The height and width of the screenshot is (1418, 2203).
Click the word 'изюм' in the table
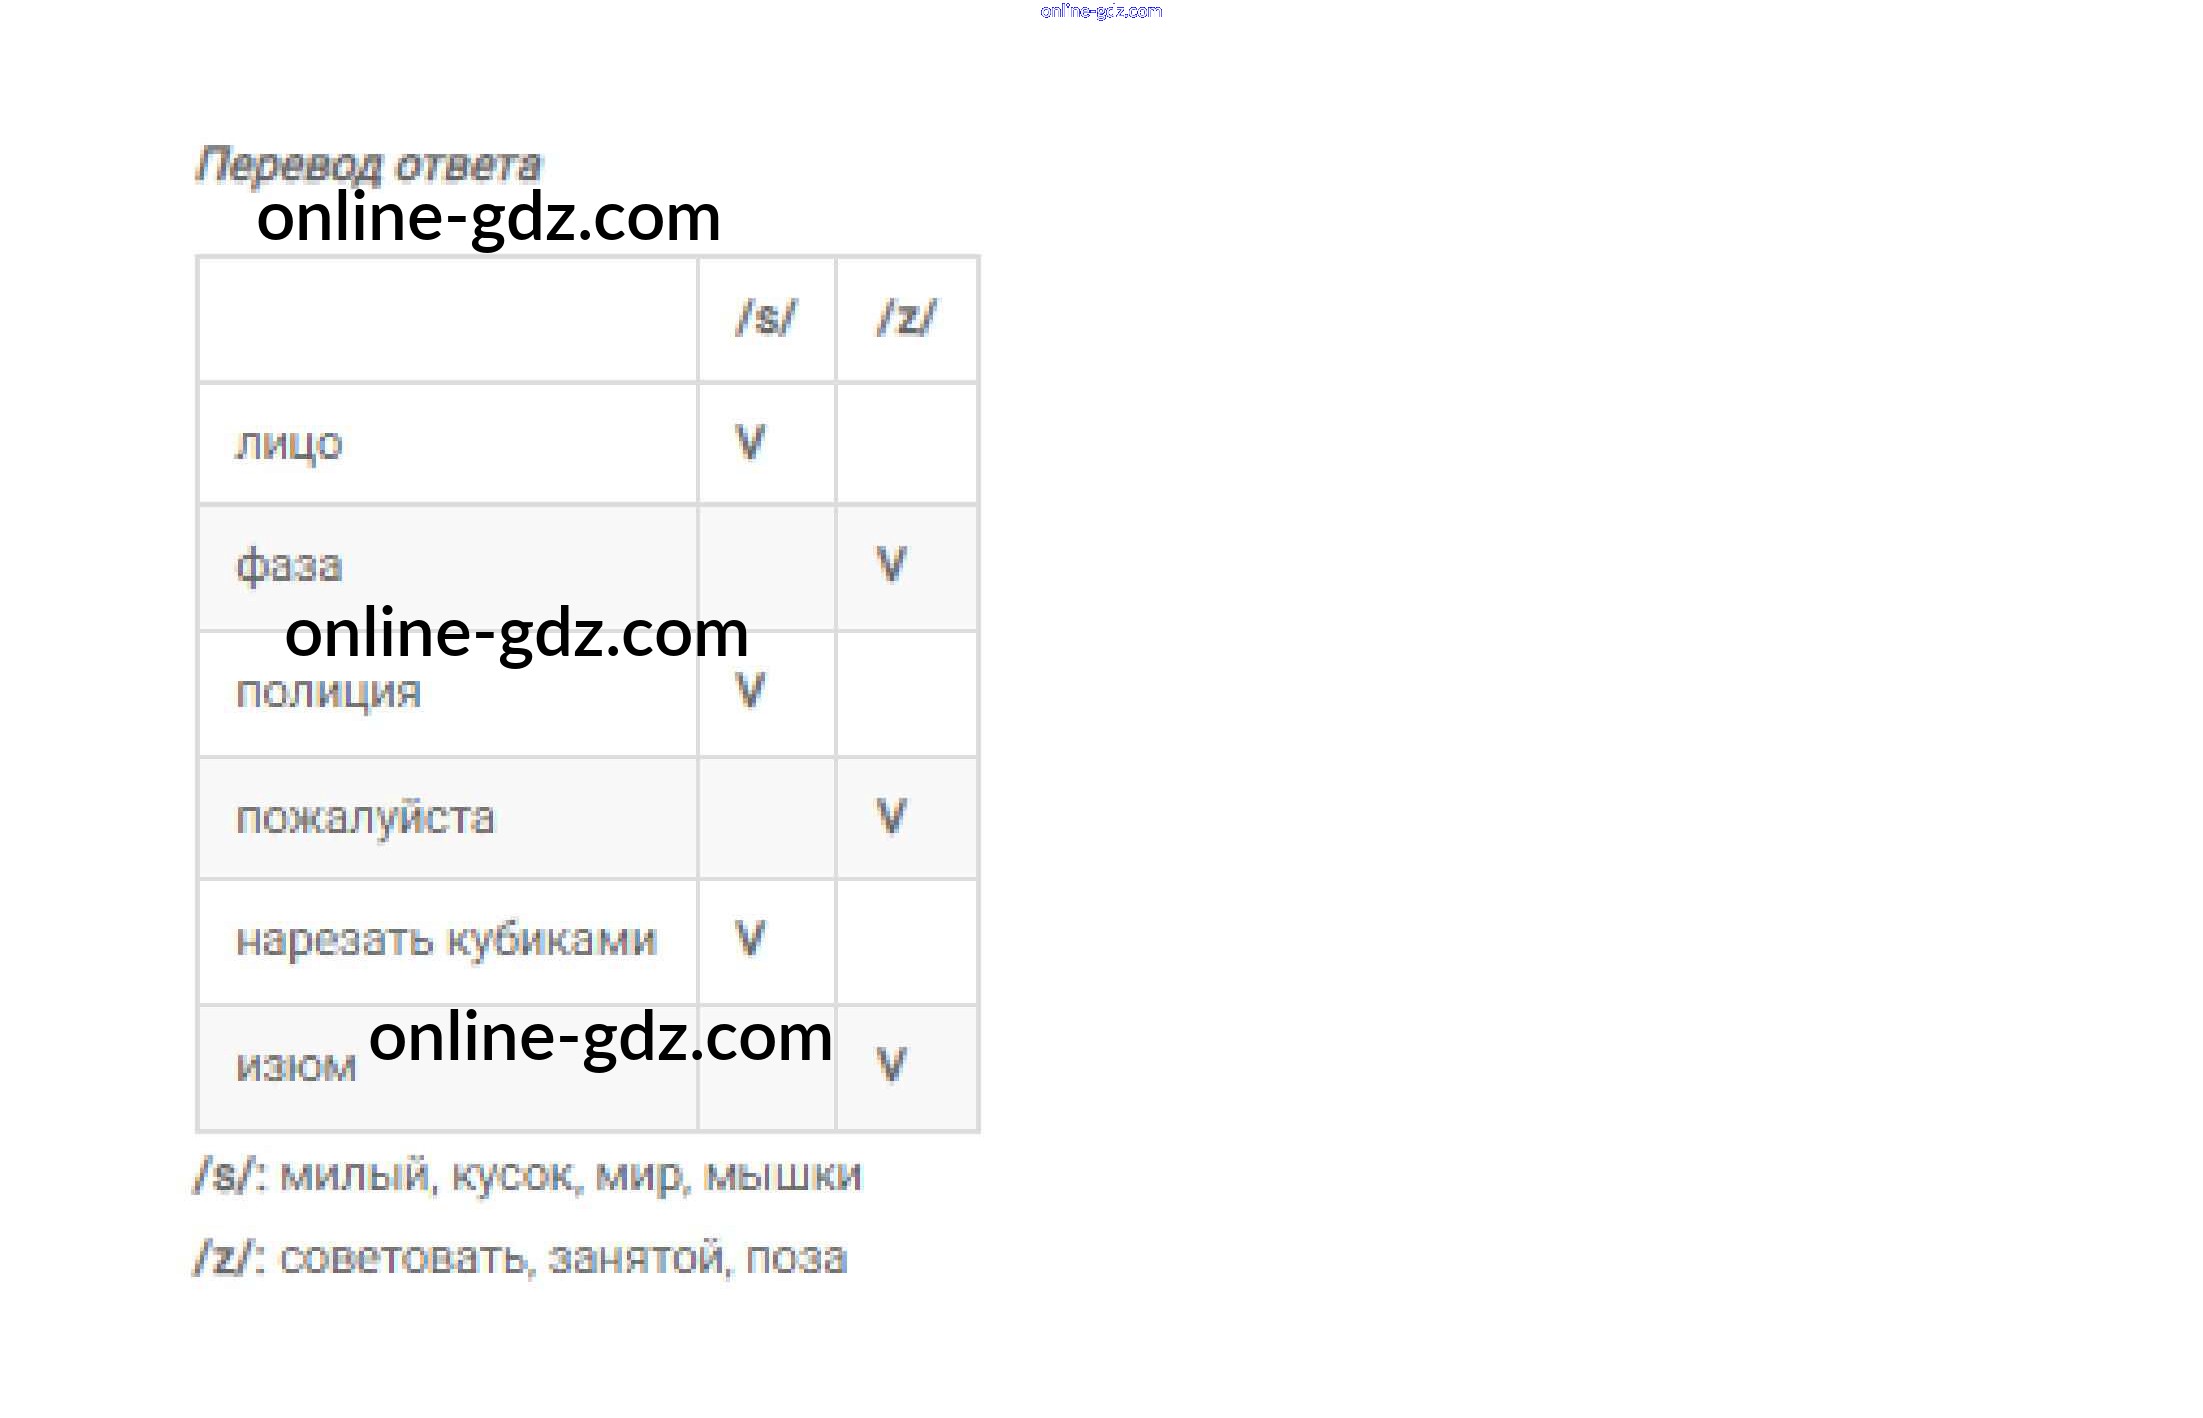tap(296, 1067)
